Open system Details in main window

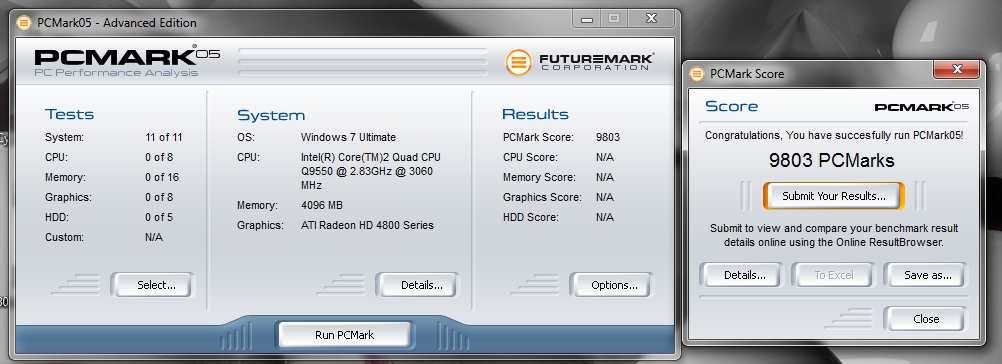[418, 285]
